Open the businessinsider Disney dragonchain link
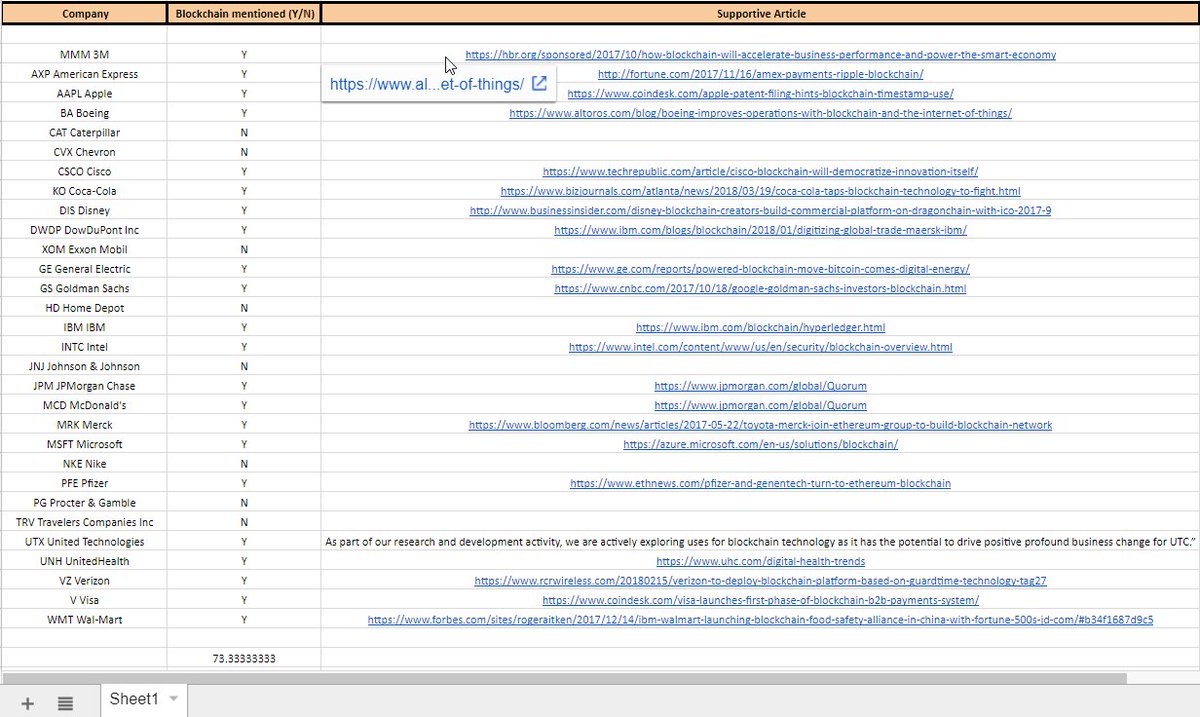The width and height of the screenshot is (1200, 717). pos(760,211)
